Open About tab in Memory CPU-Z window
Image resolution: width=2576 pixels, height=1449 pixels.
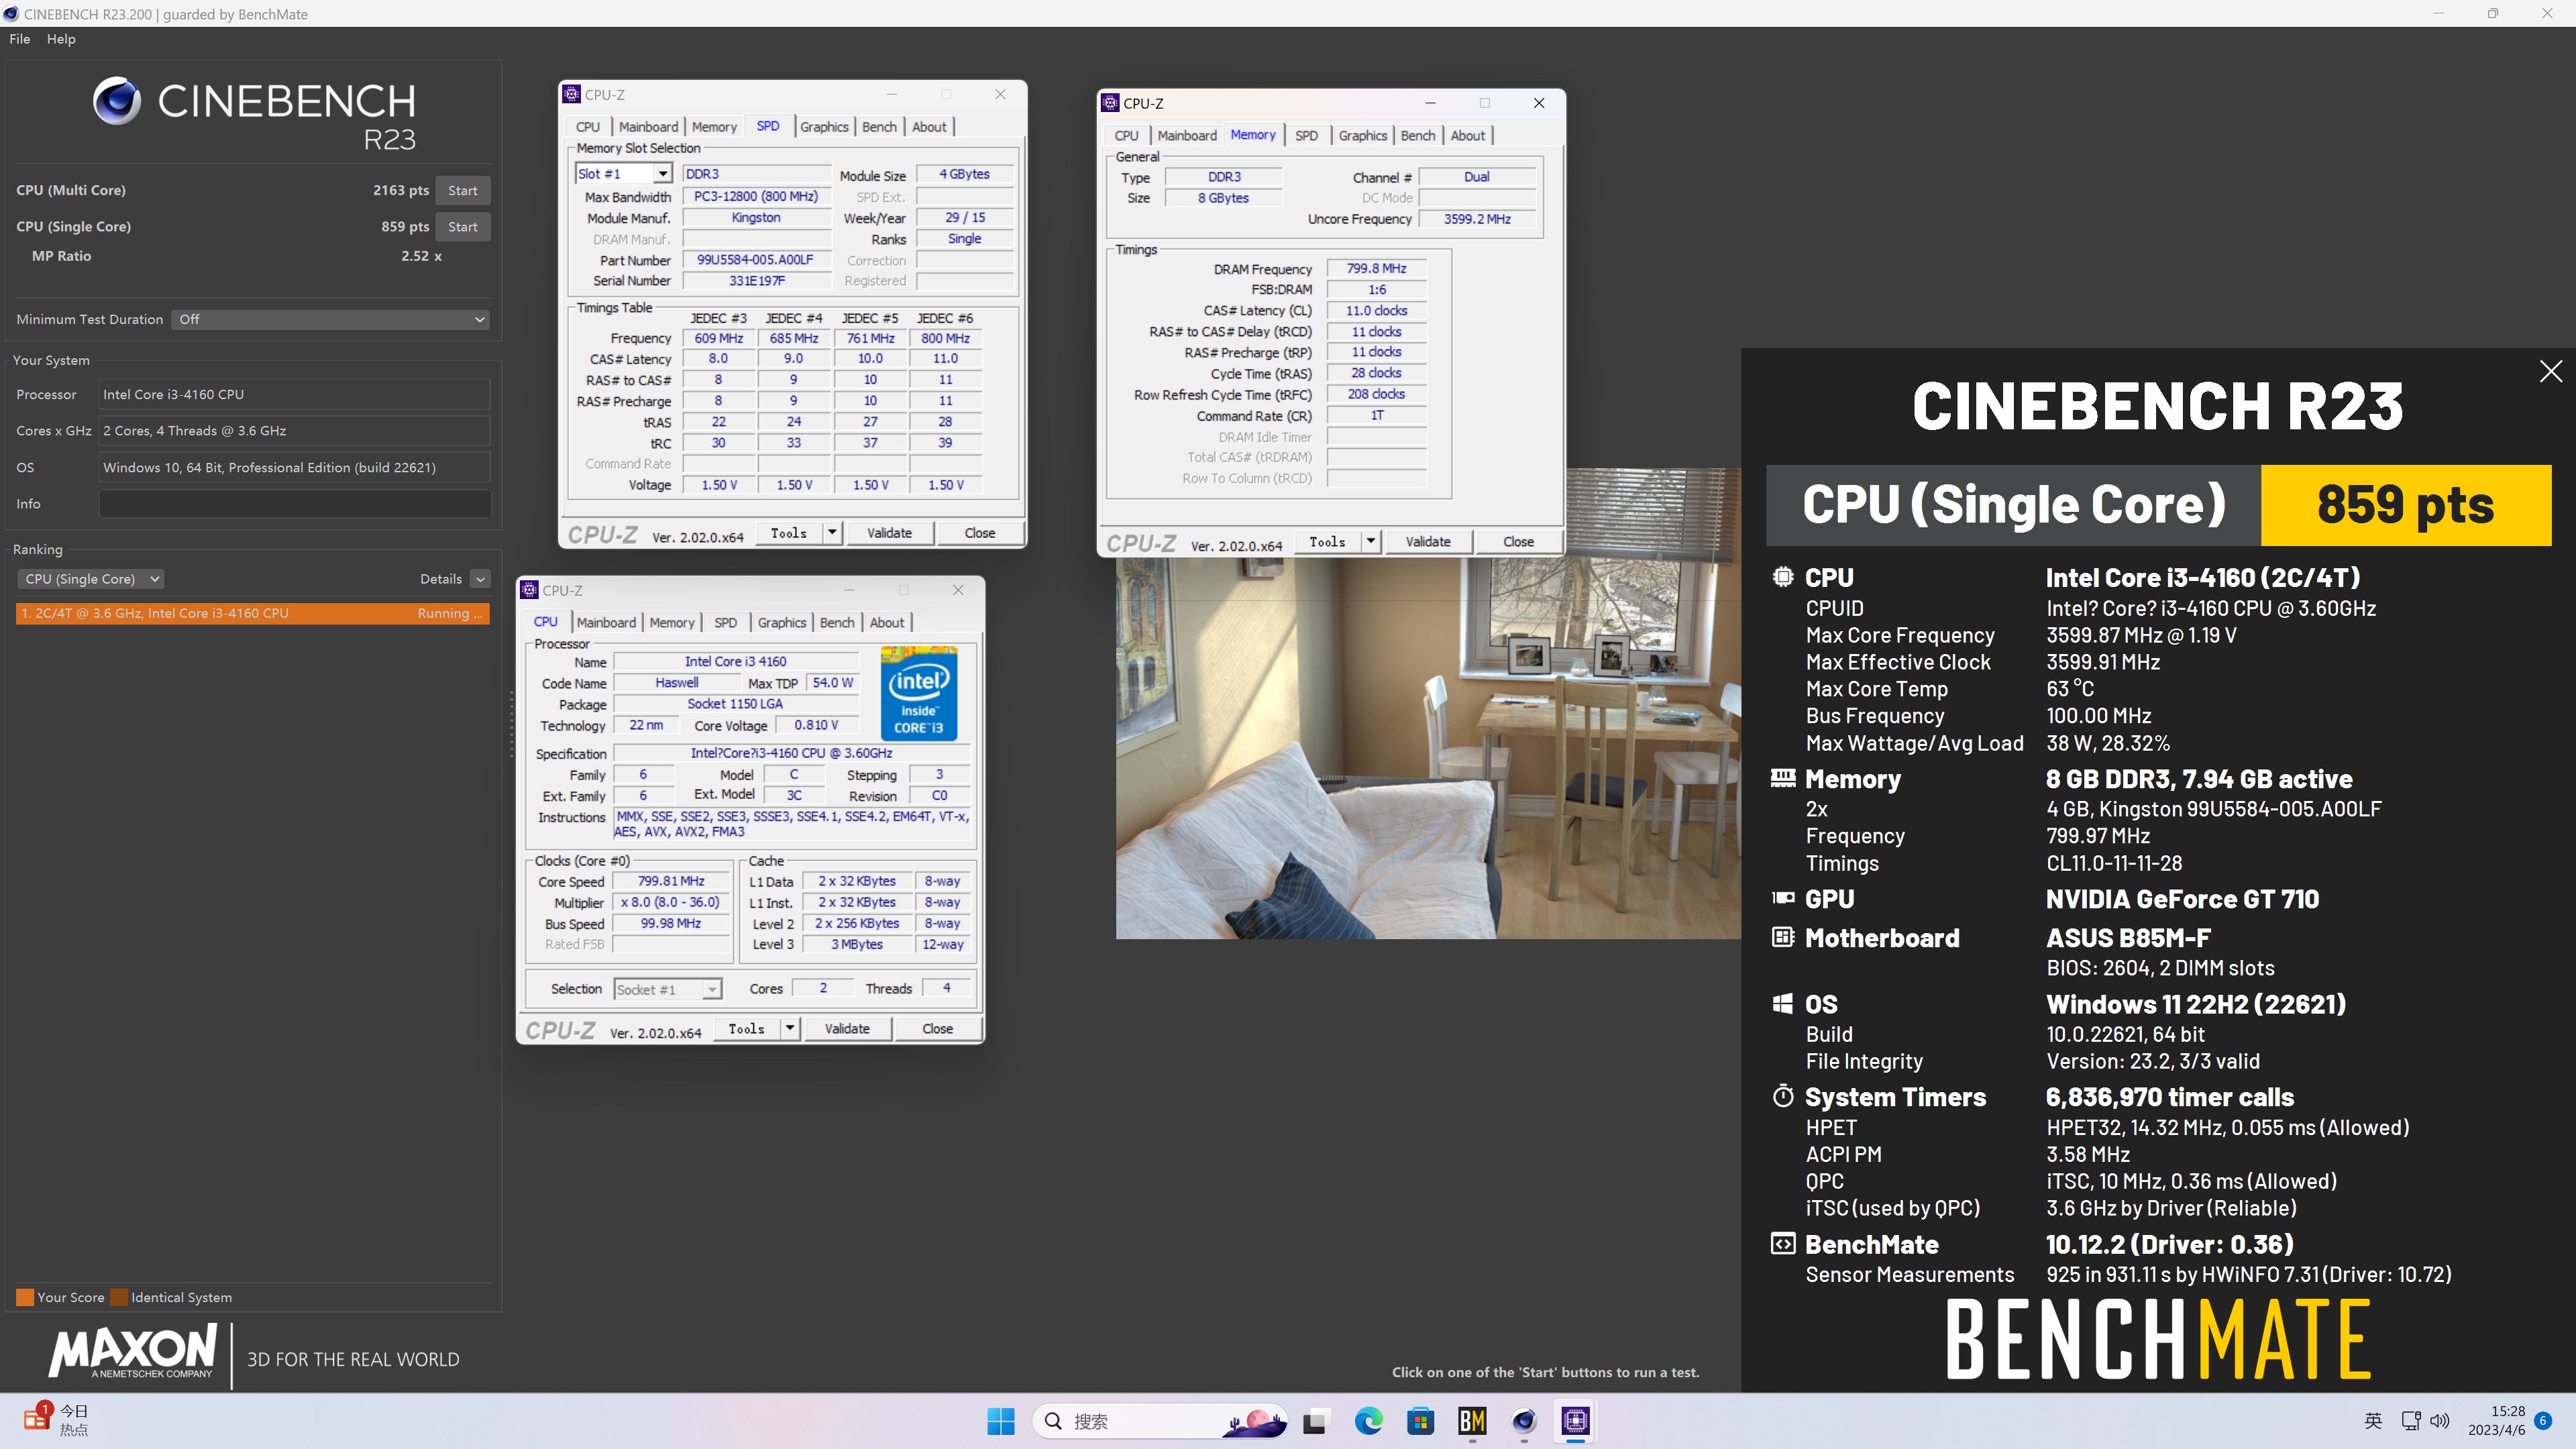point(1467,136)
